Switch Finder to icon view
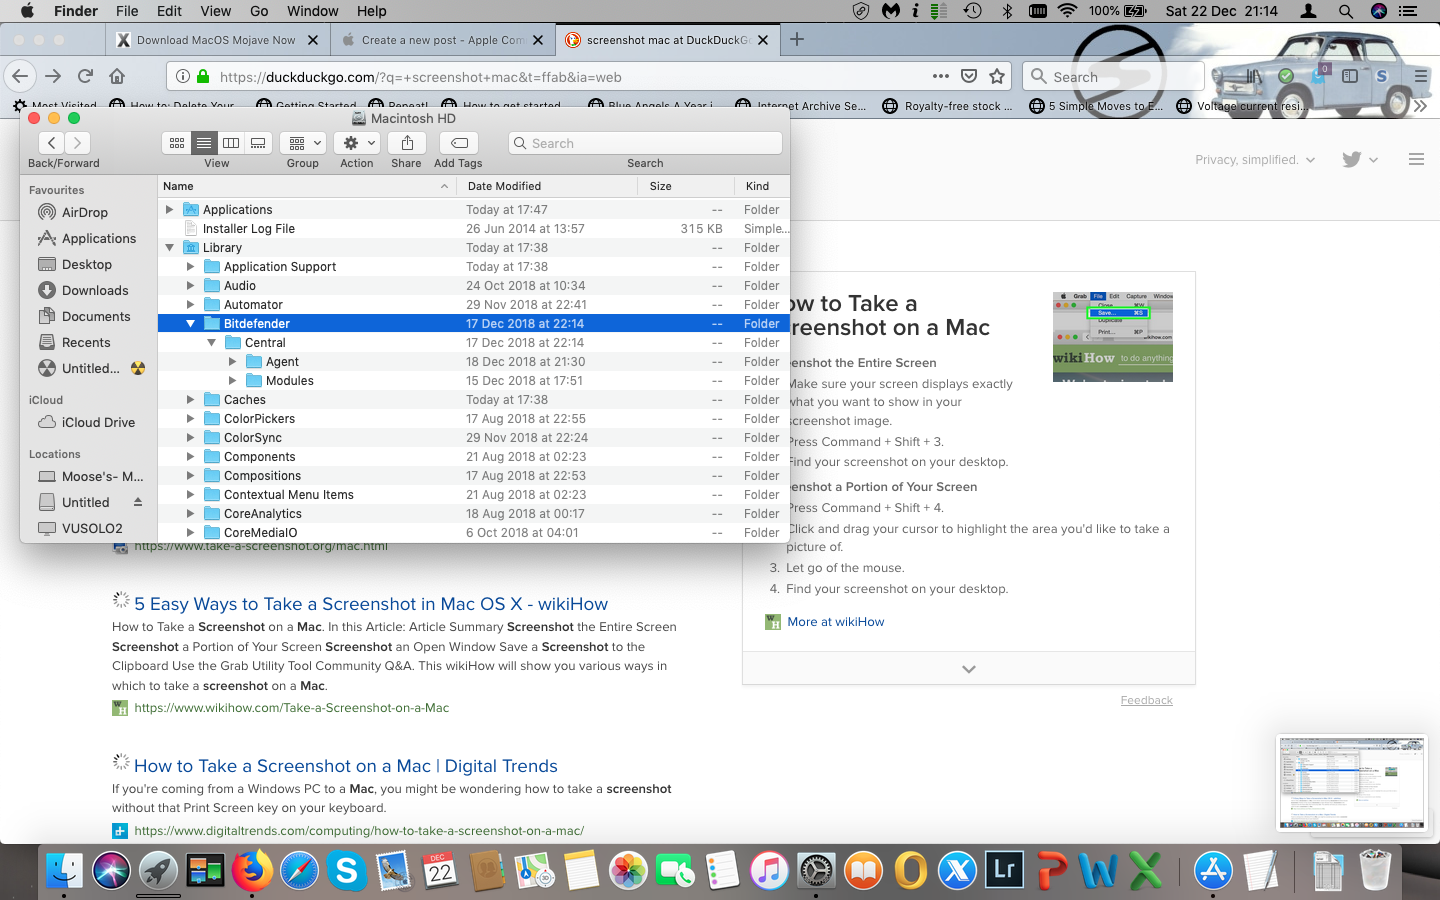The width and height of the screenshot is (1440, 900). tap(177, 143)
